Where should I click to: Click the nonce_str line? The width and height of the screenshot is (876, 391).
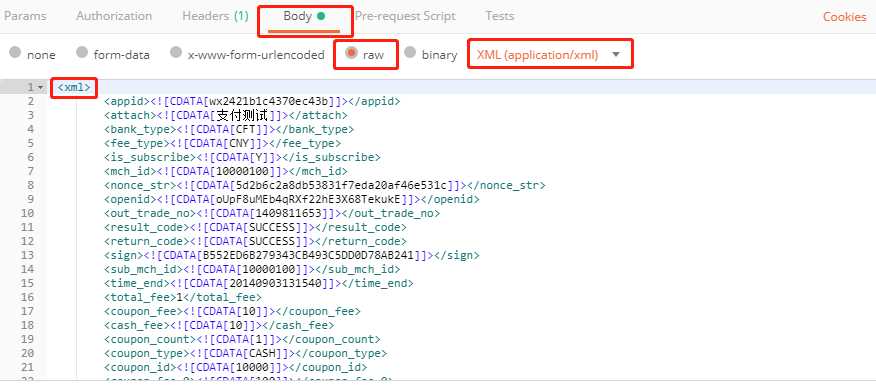(325, 185)
